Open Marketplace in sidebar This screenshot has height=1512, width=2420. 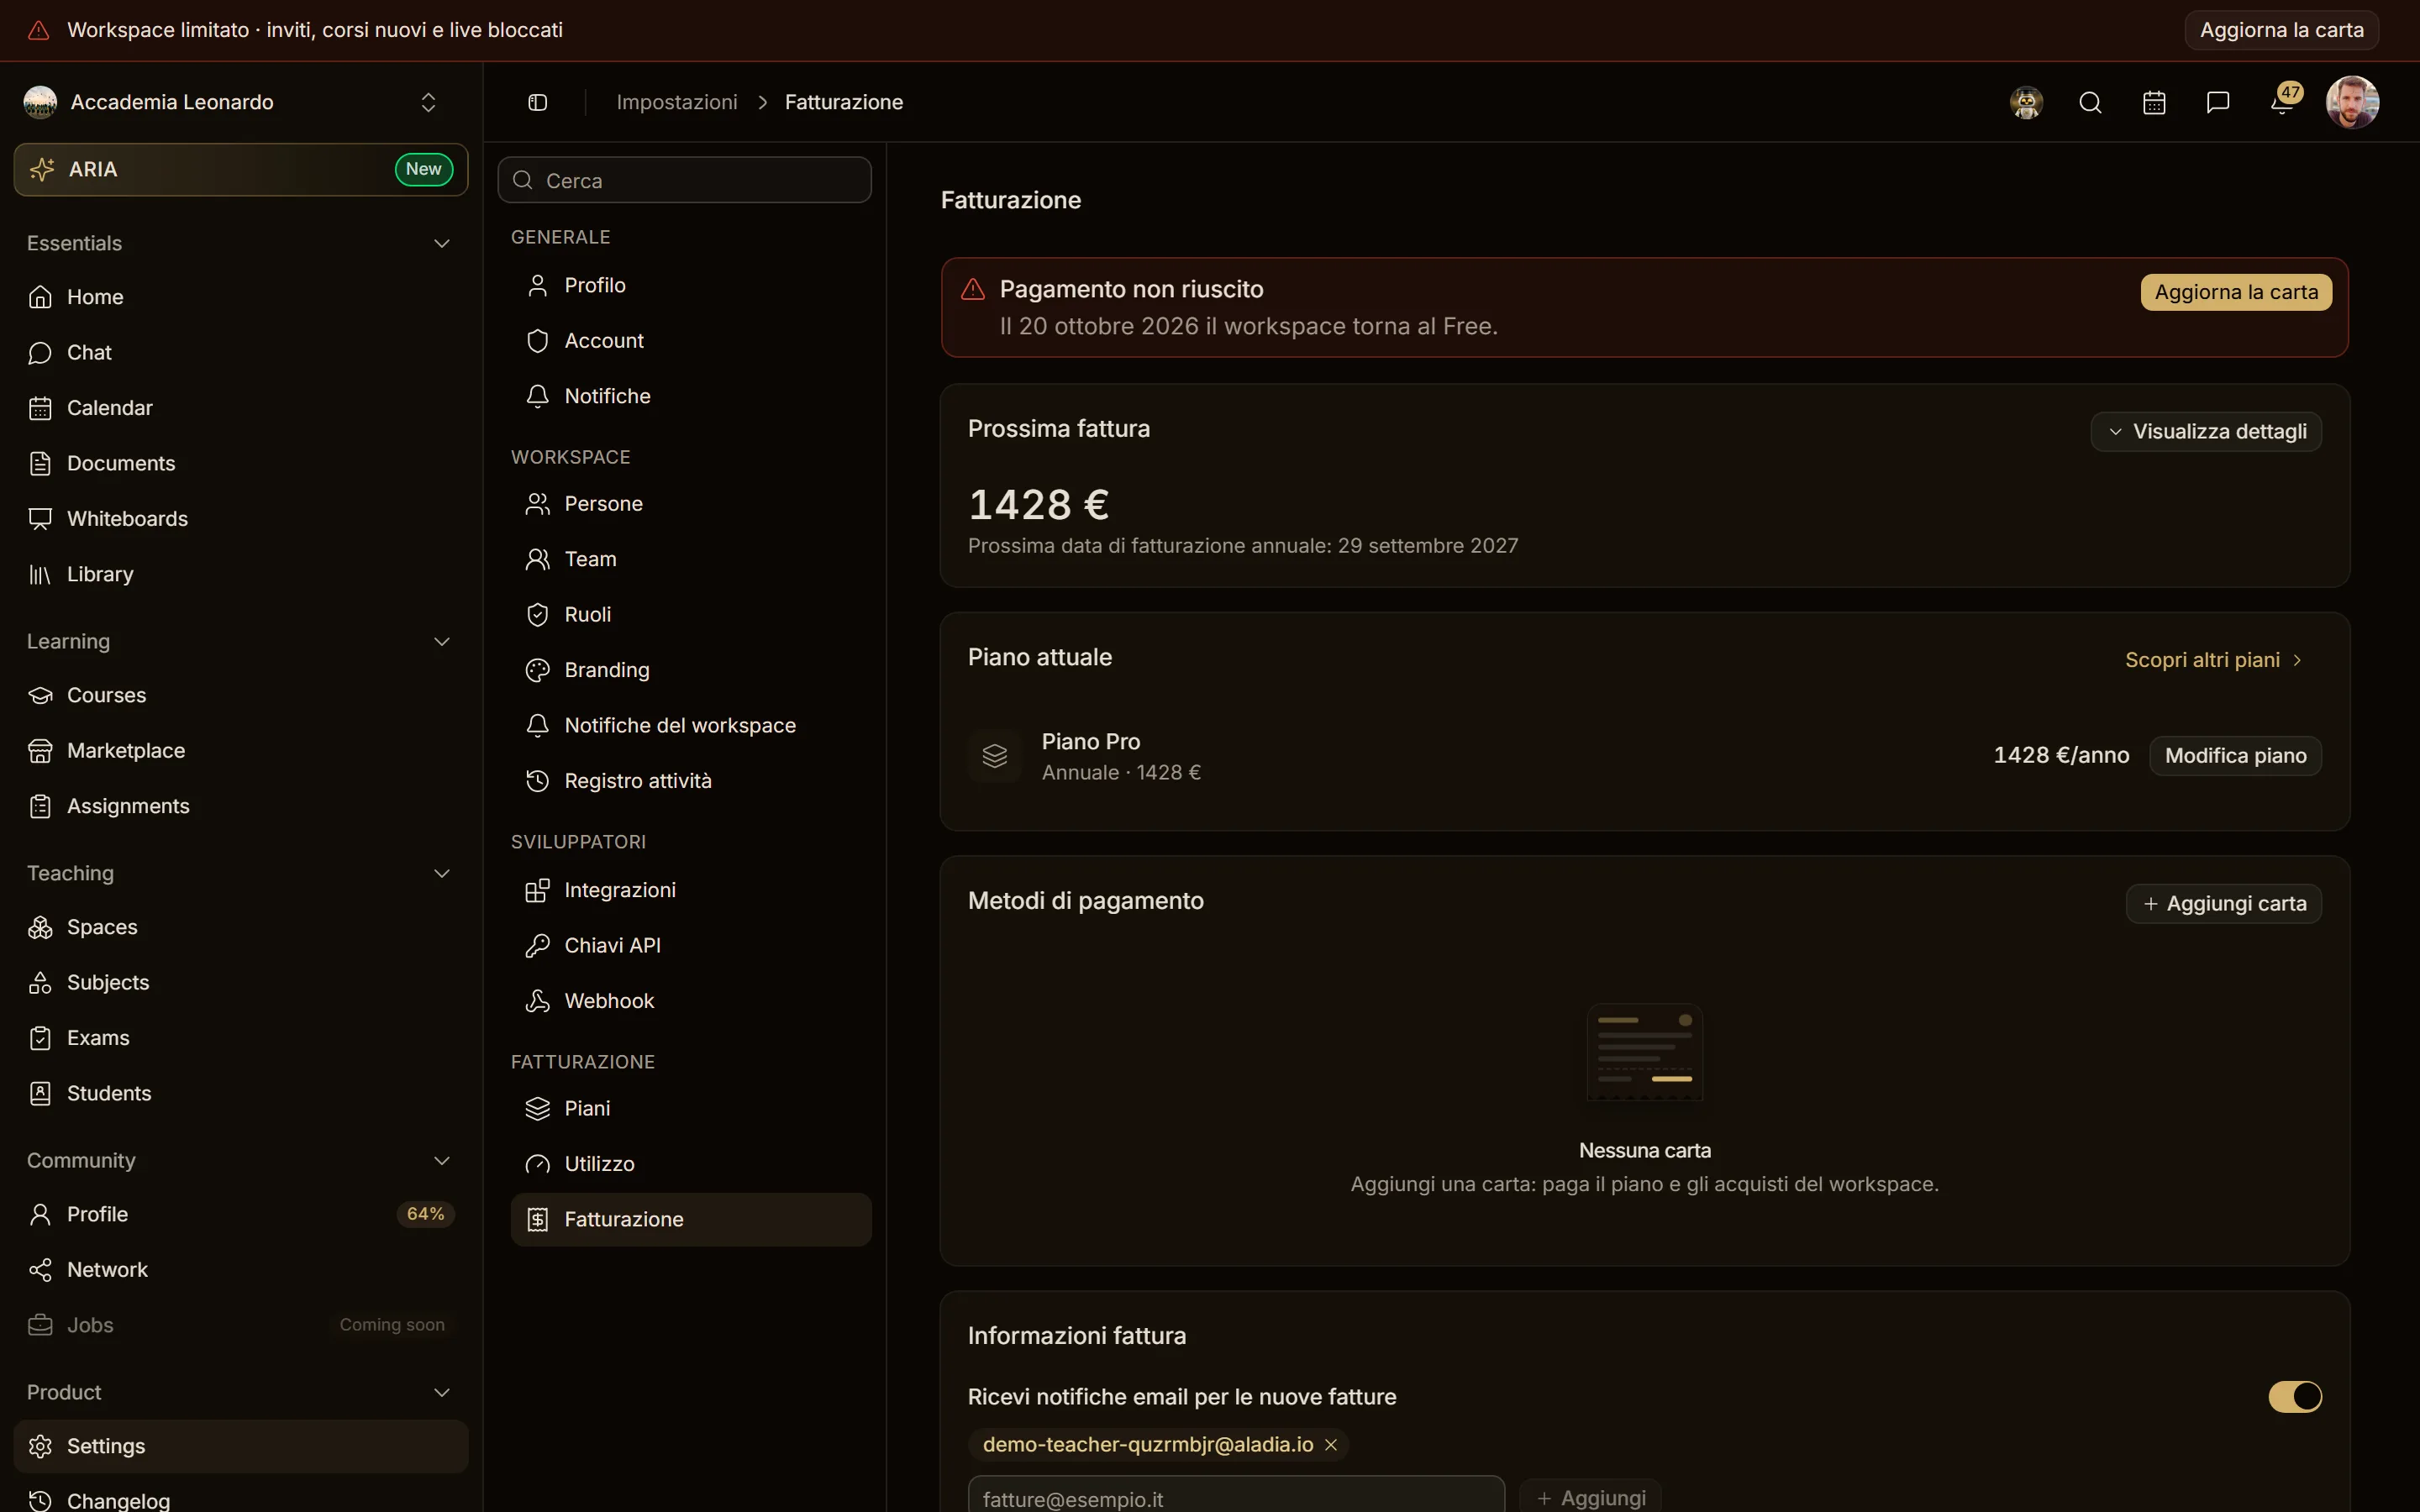pos(241,751)
